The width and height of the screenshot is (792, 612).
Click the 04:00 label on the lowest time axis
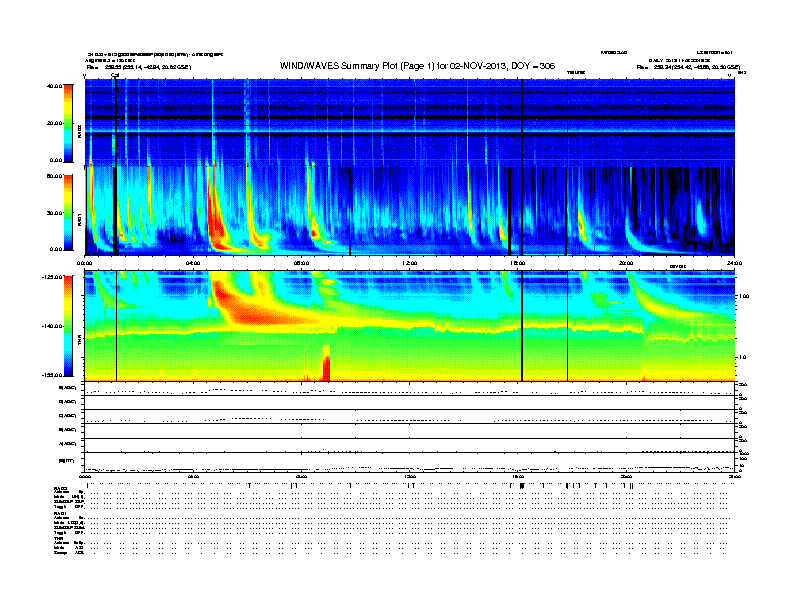[x=193, y=477]
